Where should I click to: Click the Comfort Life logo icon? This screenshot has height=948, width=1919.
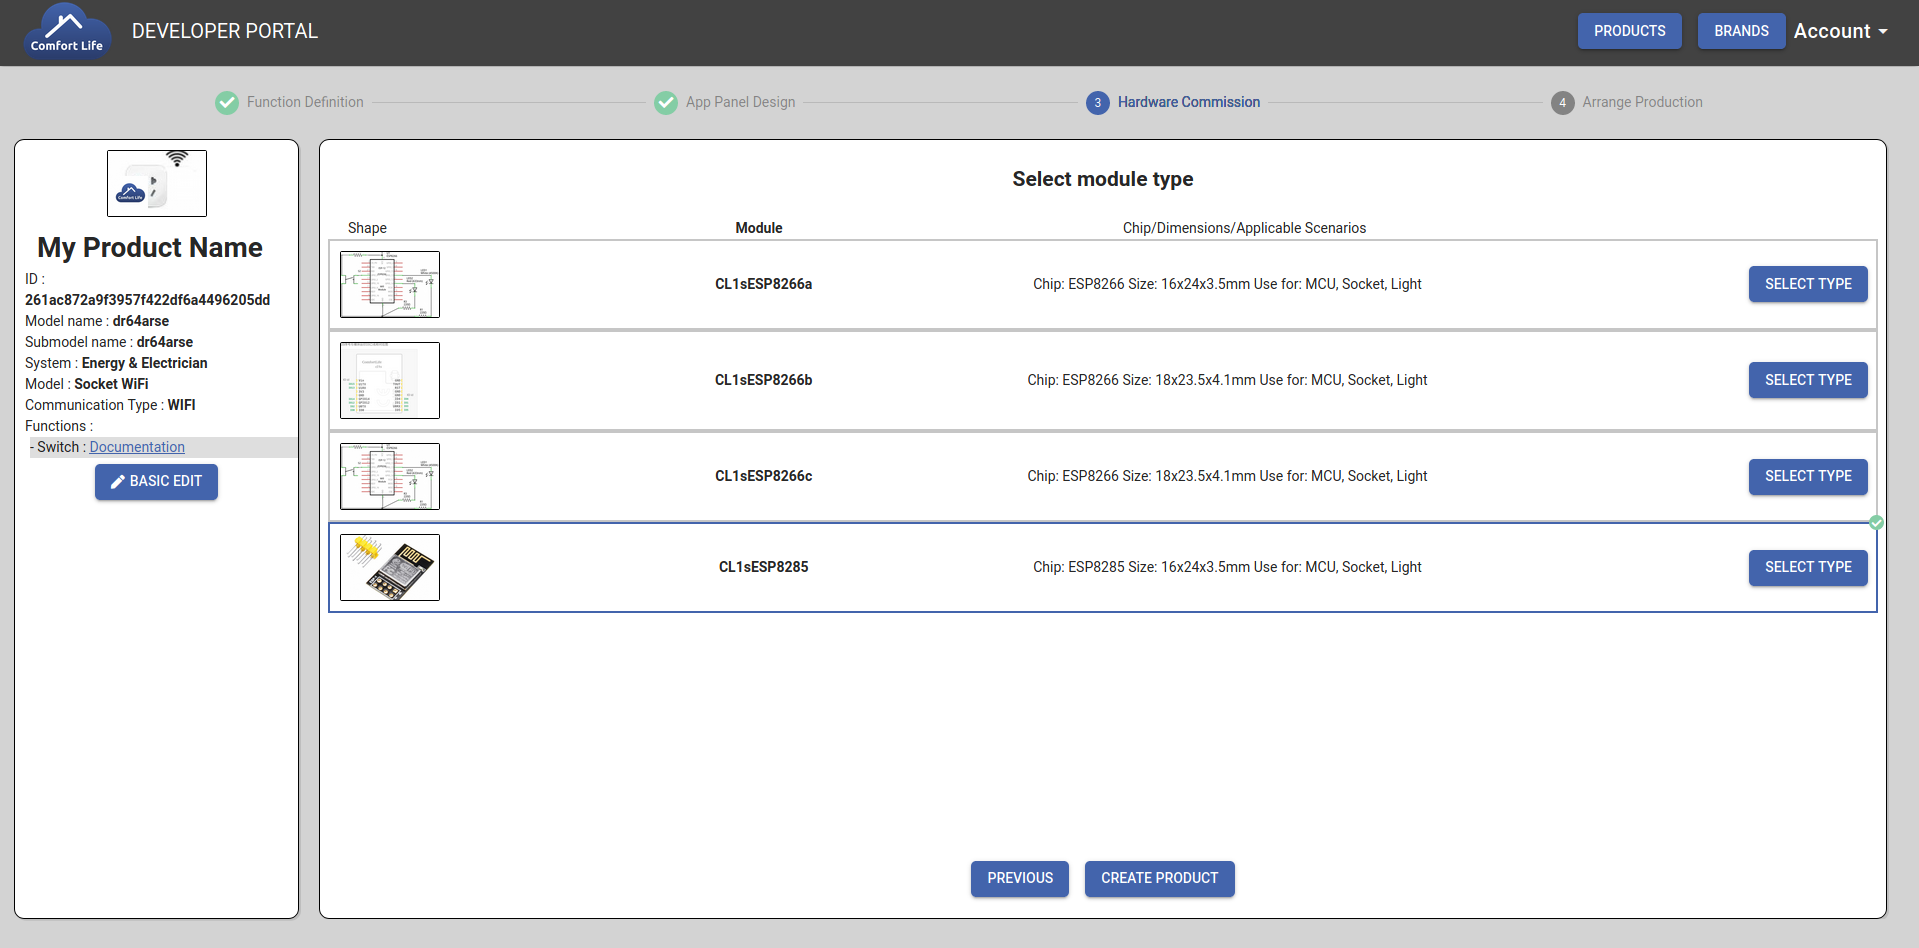click(x=66, y=32)
